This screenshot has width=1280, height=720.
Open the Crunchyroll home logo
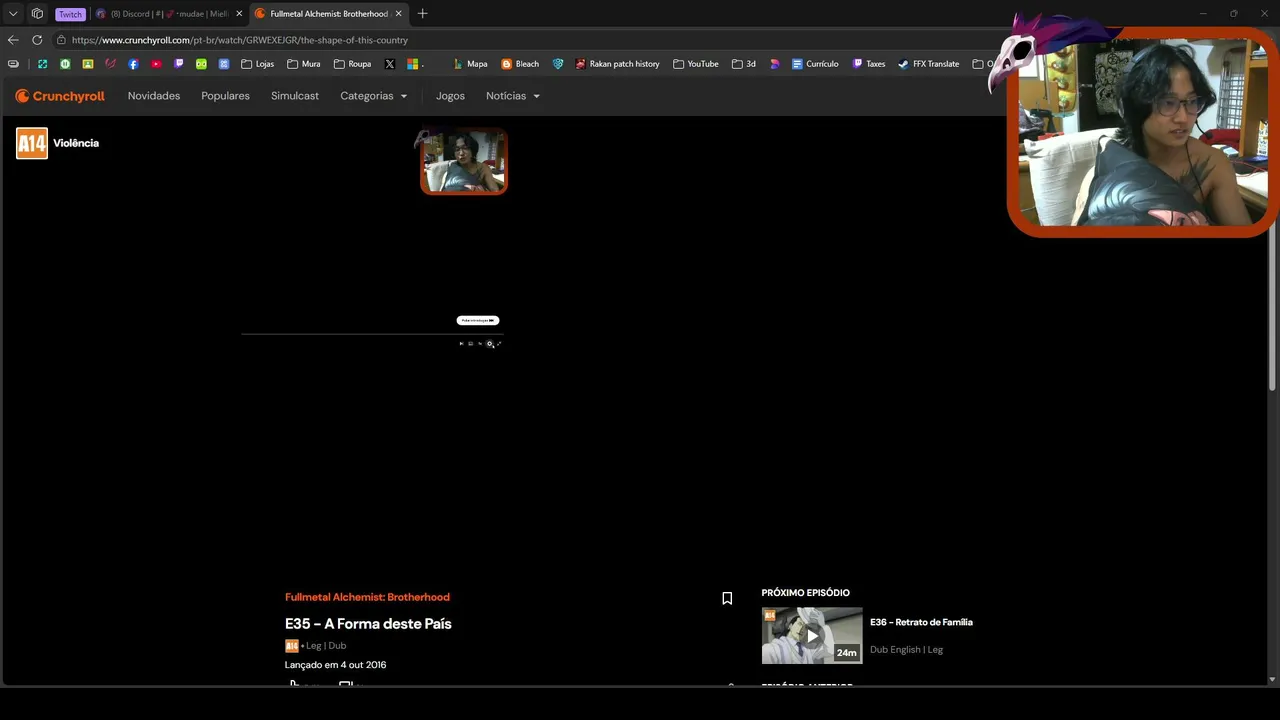pos(60,96)
